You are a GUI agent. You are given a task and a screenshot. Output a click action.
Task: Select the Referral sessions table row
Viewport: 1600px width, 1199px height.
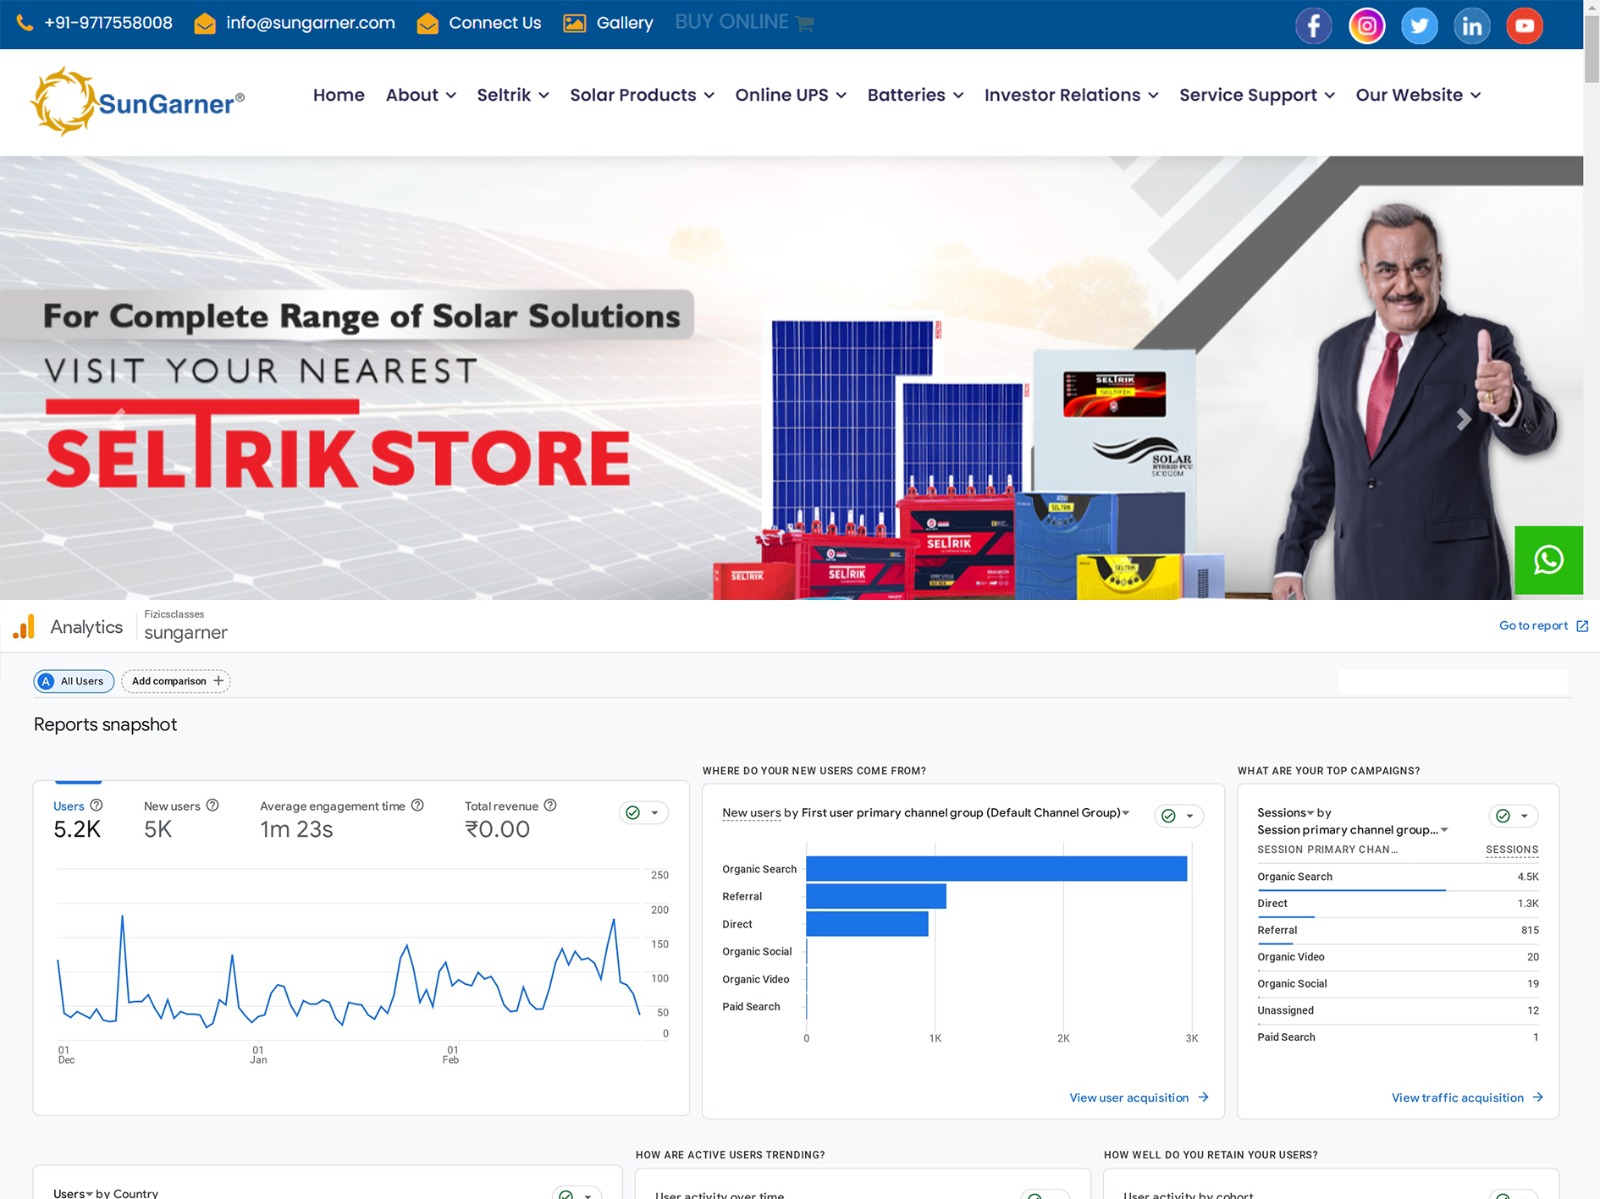(1398, 930)
